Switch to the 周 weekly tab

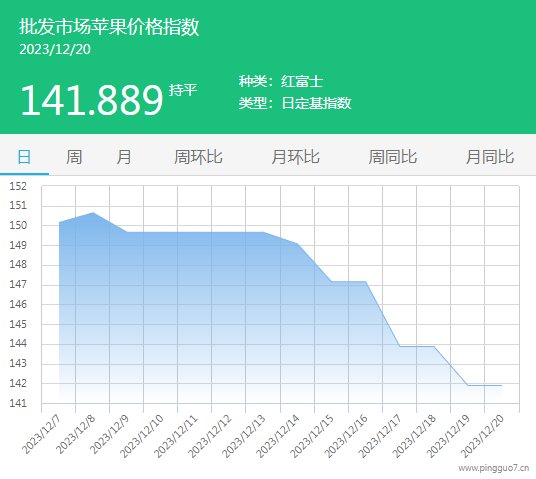point(74,157)
